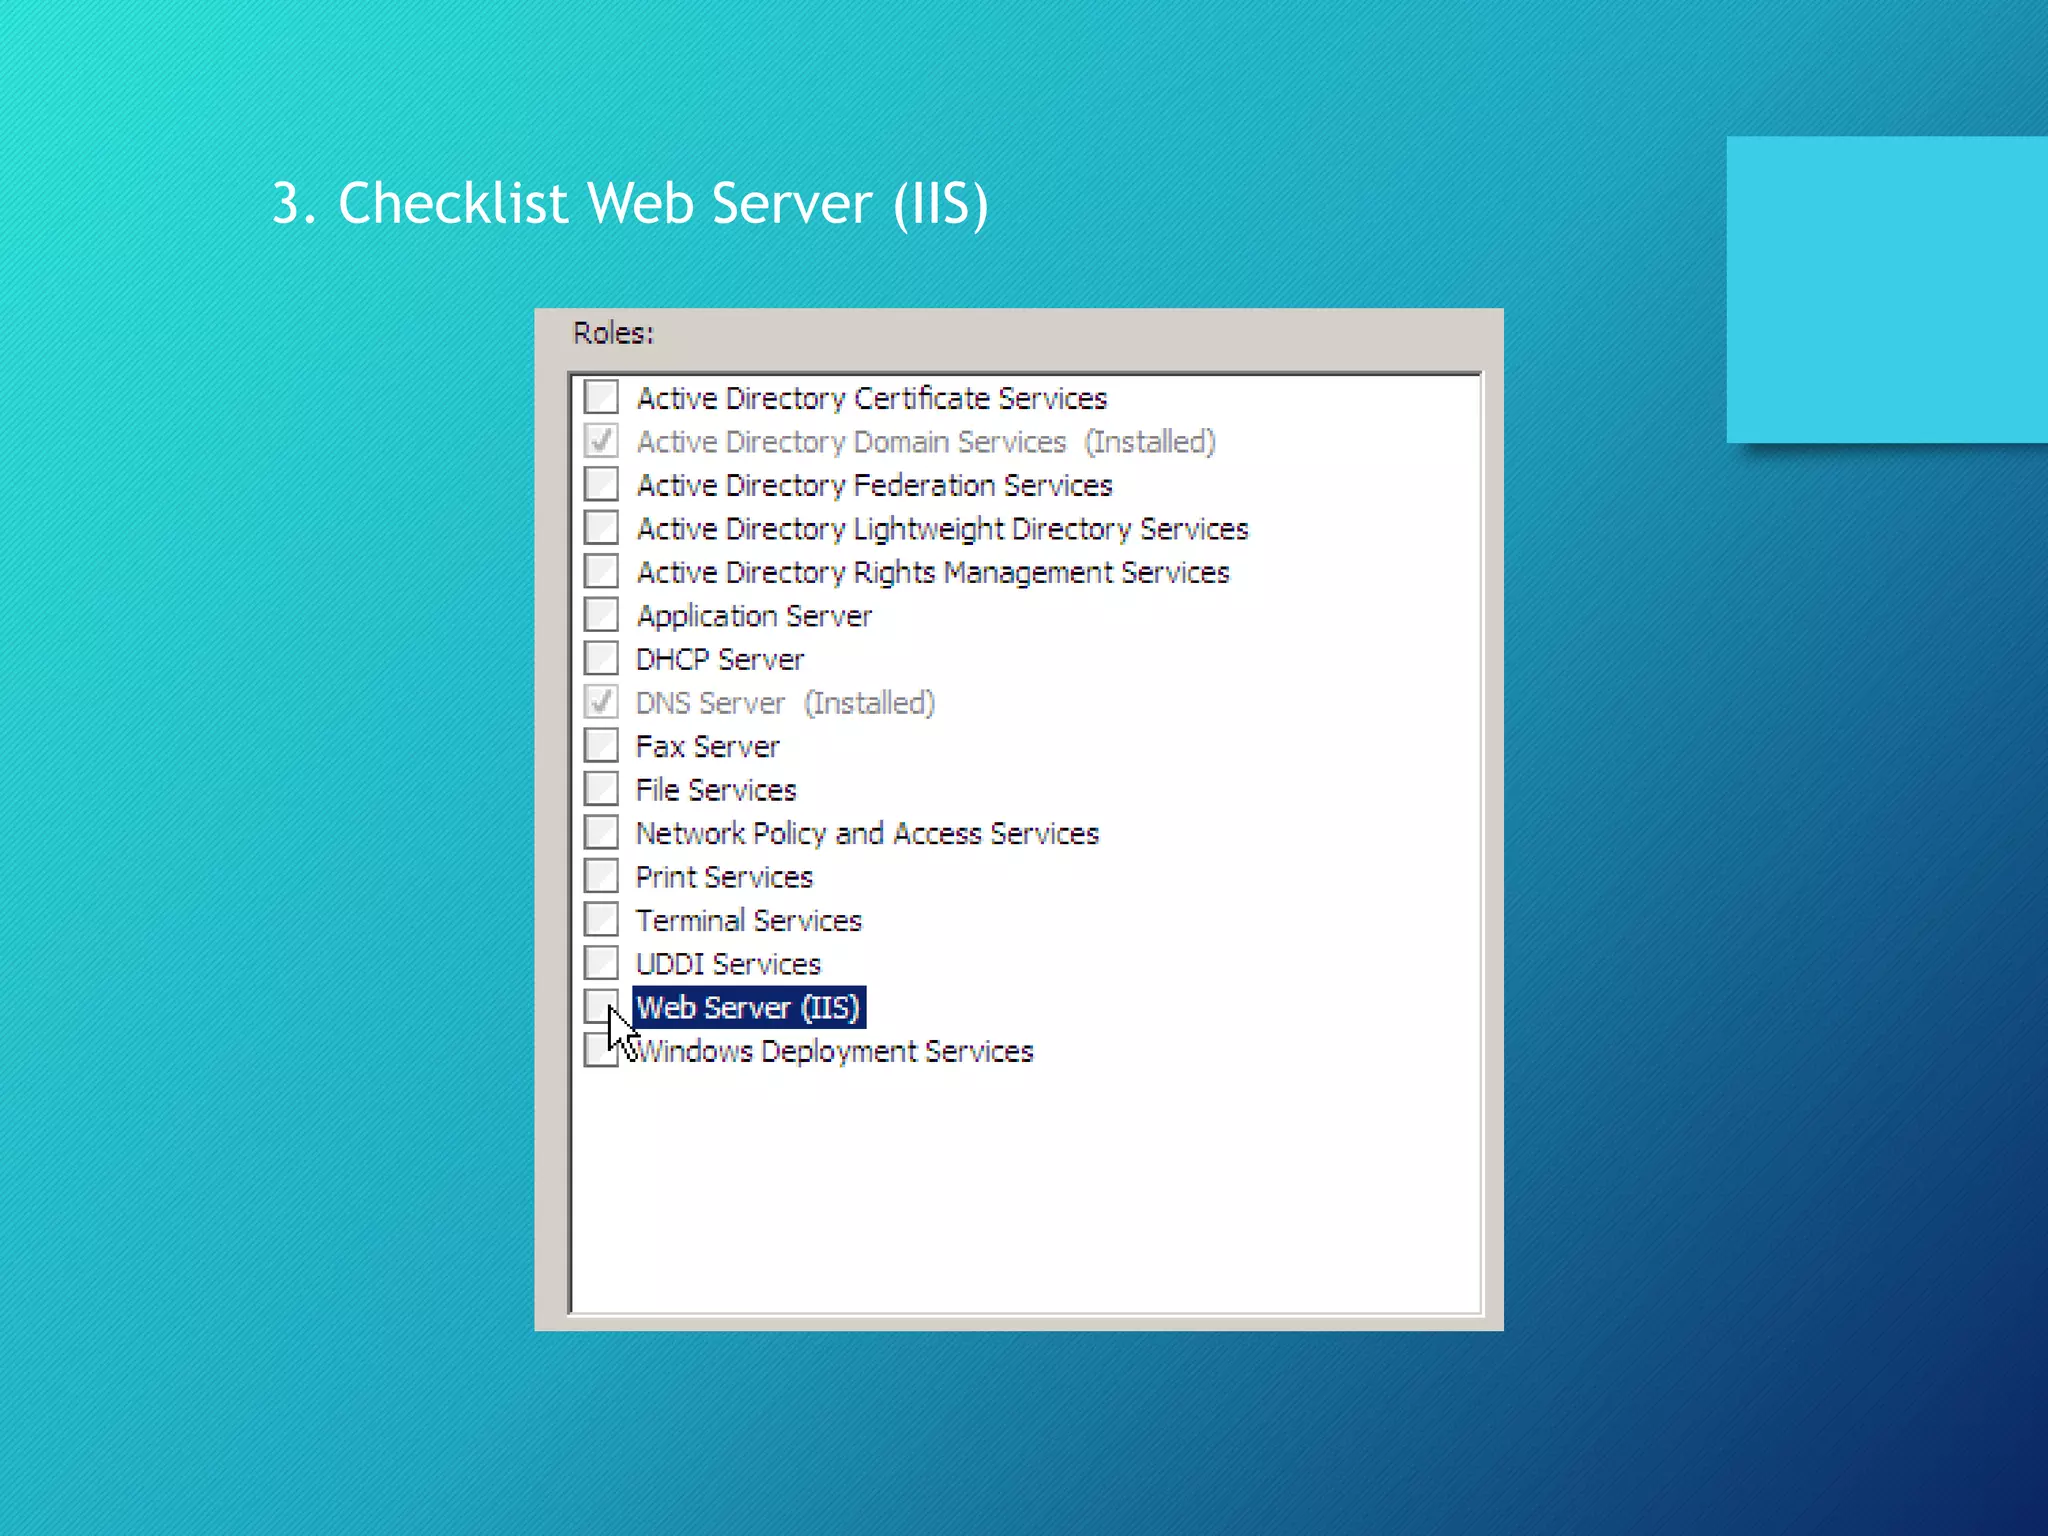The width and height of the screenshot is (2048, 1536).
Task: Tick the DHCP Server checkbox
Action: pyautogui.click(x=601, y=658)
